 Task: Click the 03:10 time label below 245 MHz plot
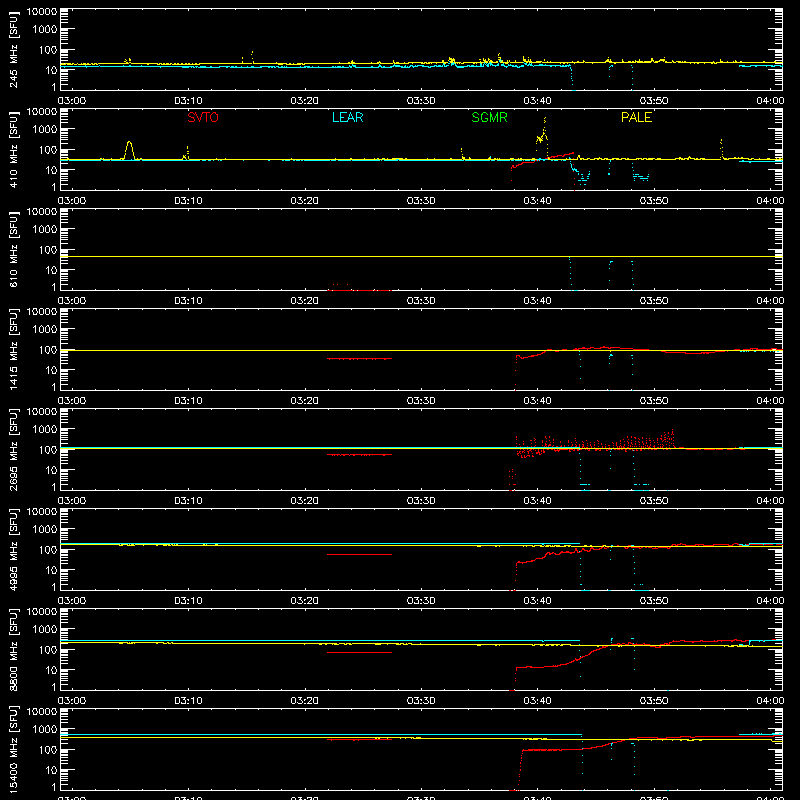(x=188, y=101)
